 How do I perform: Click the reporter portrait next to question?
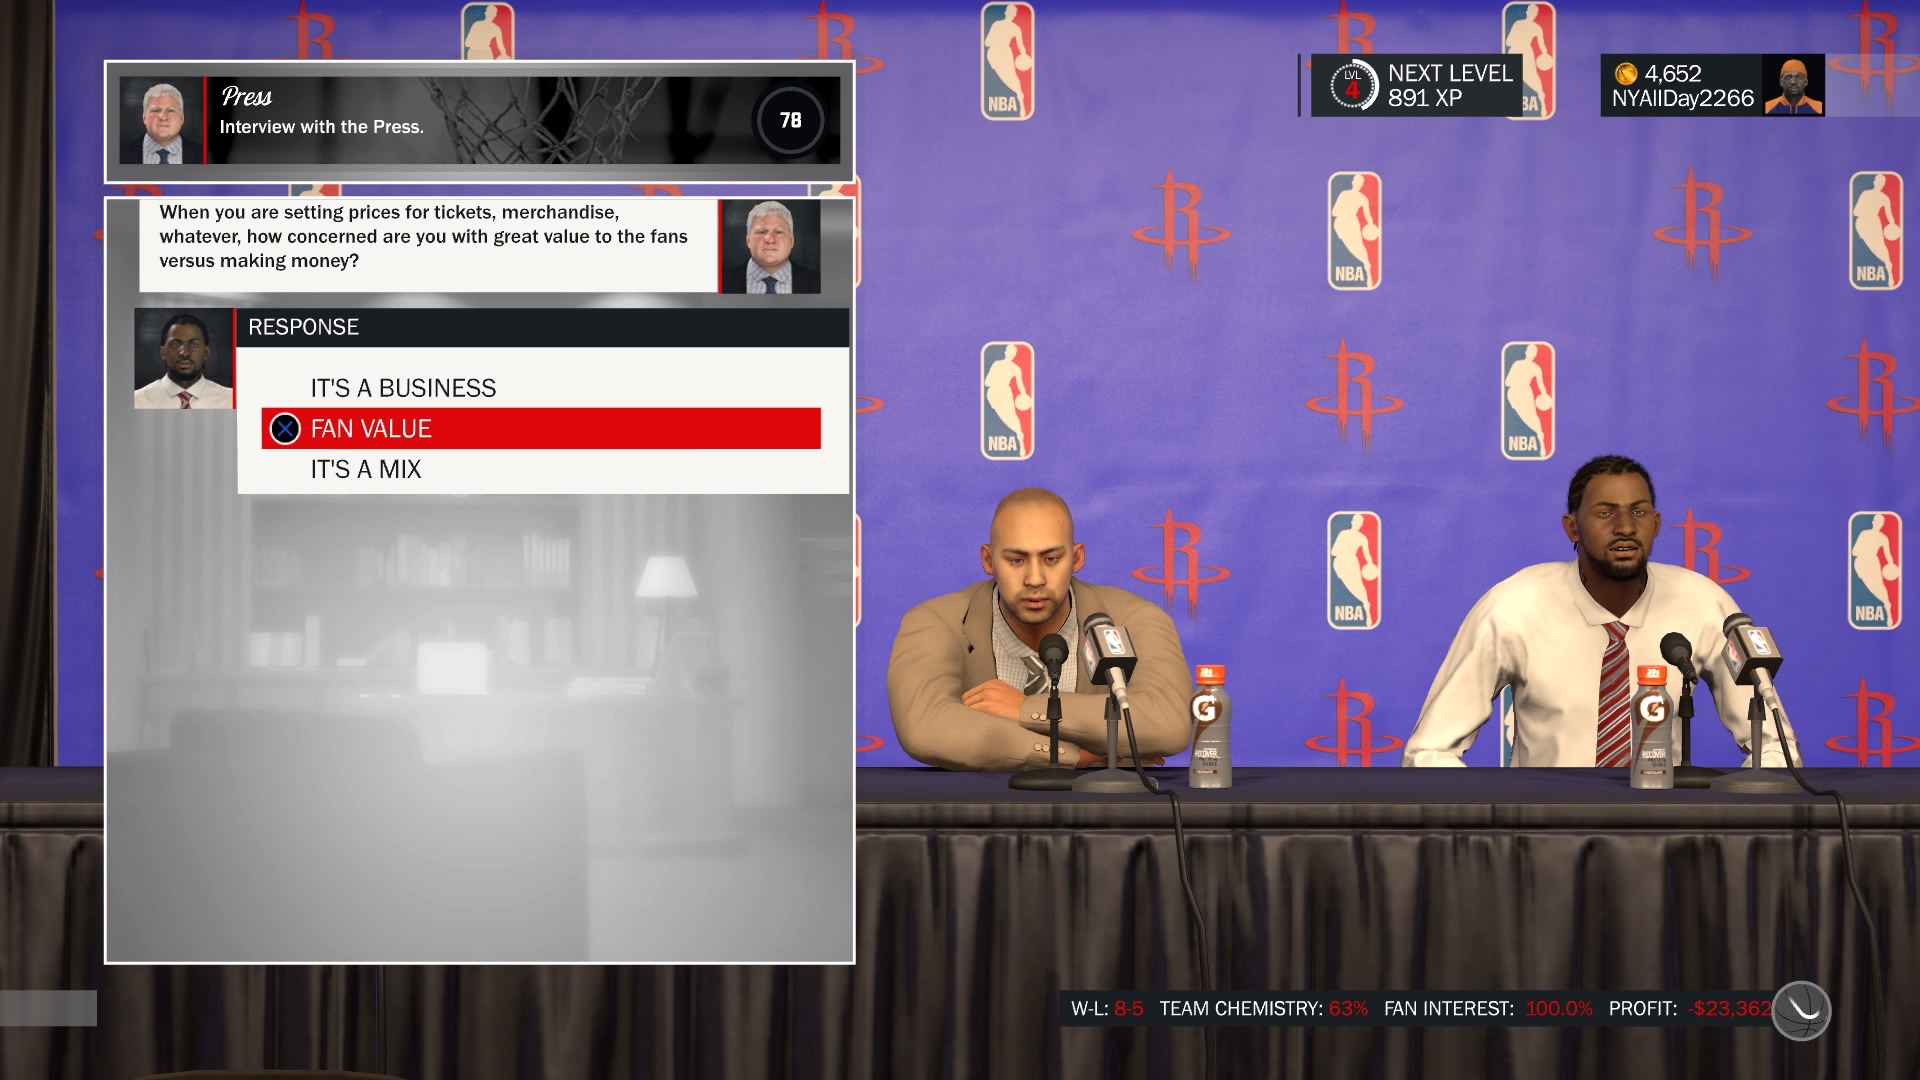(770, 247)
